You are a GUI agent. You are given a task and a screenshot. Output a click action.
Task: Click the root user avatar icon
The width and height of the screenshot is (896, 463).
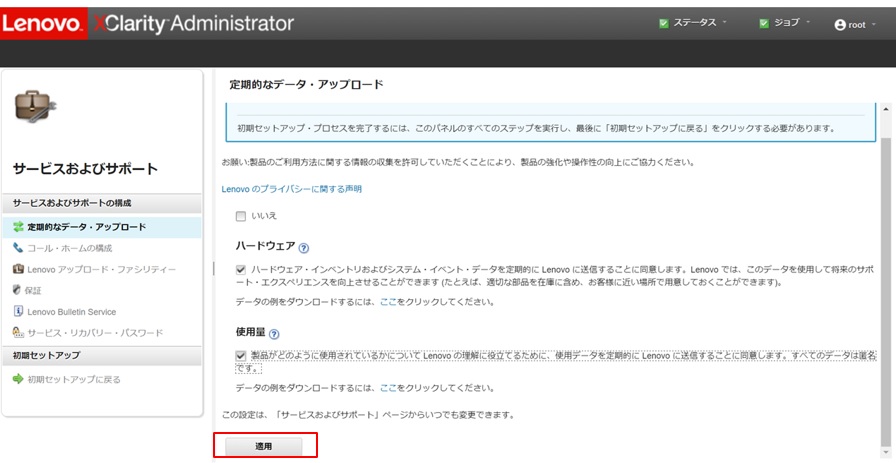click(x=839, y=25)
